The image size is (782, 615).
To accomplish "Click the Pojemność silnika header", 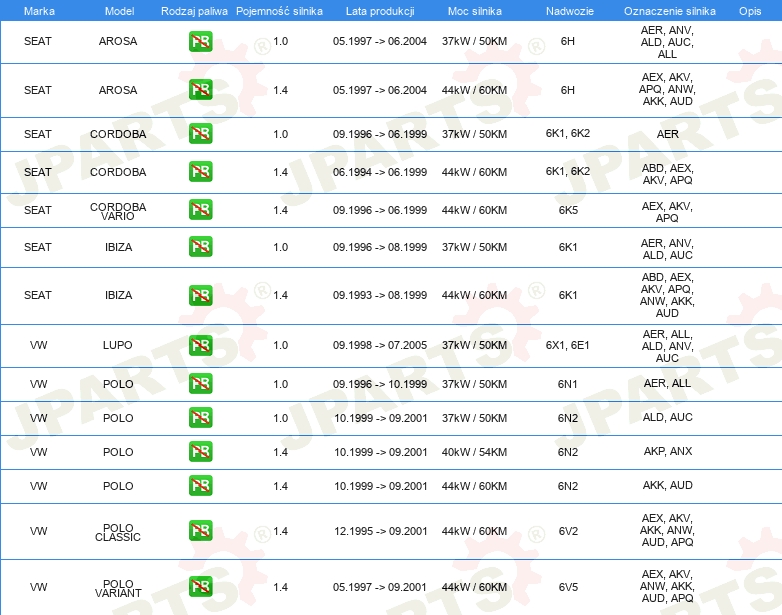I will [x=279, y=11].
